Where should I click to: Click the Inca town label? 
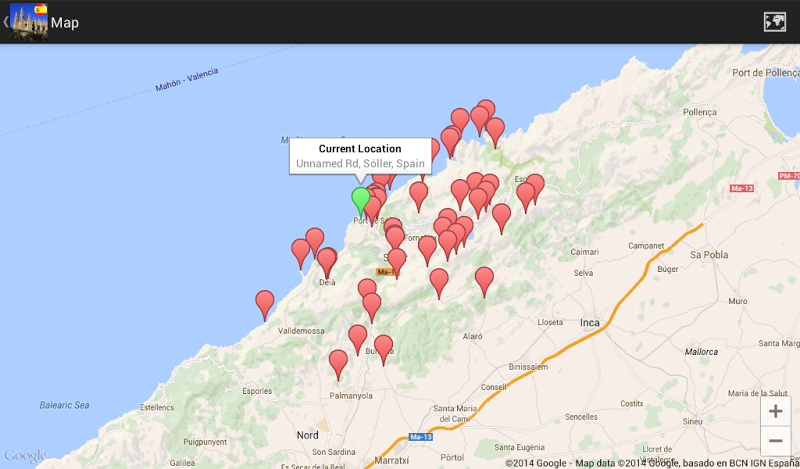[x=589, y=323]
